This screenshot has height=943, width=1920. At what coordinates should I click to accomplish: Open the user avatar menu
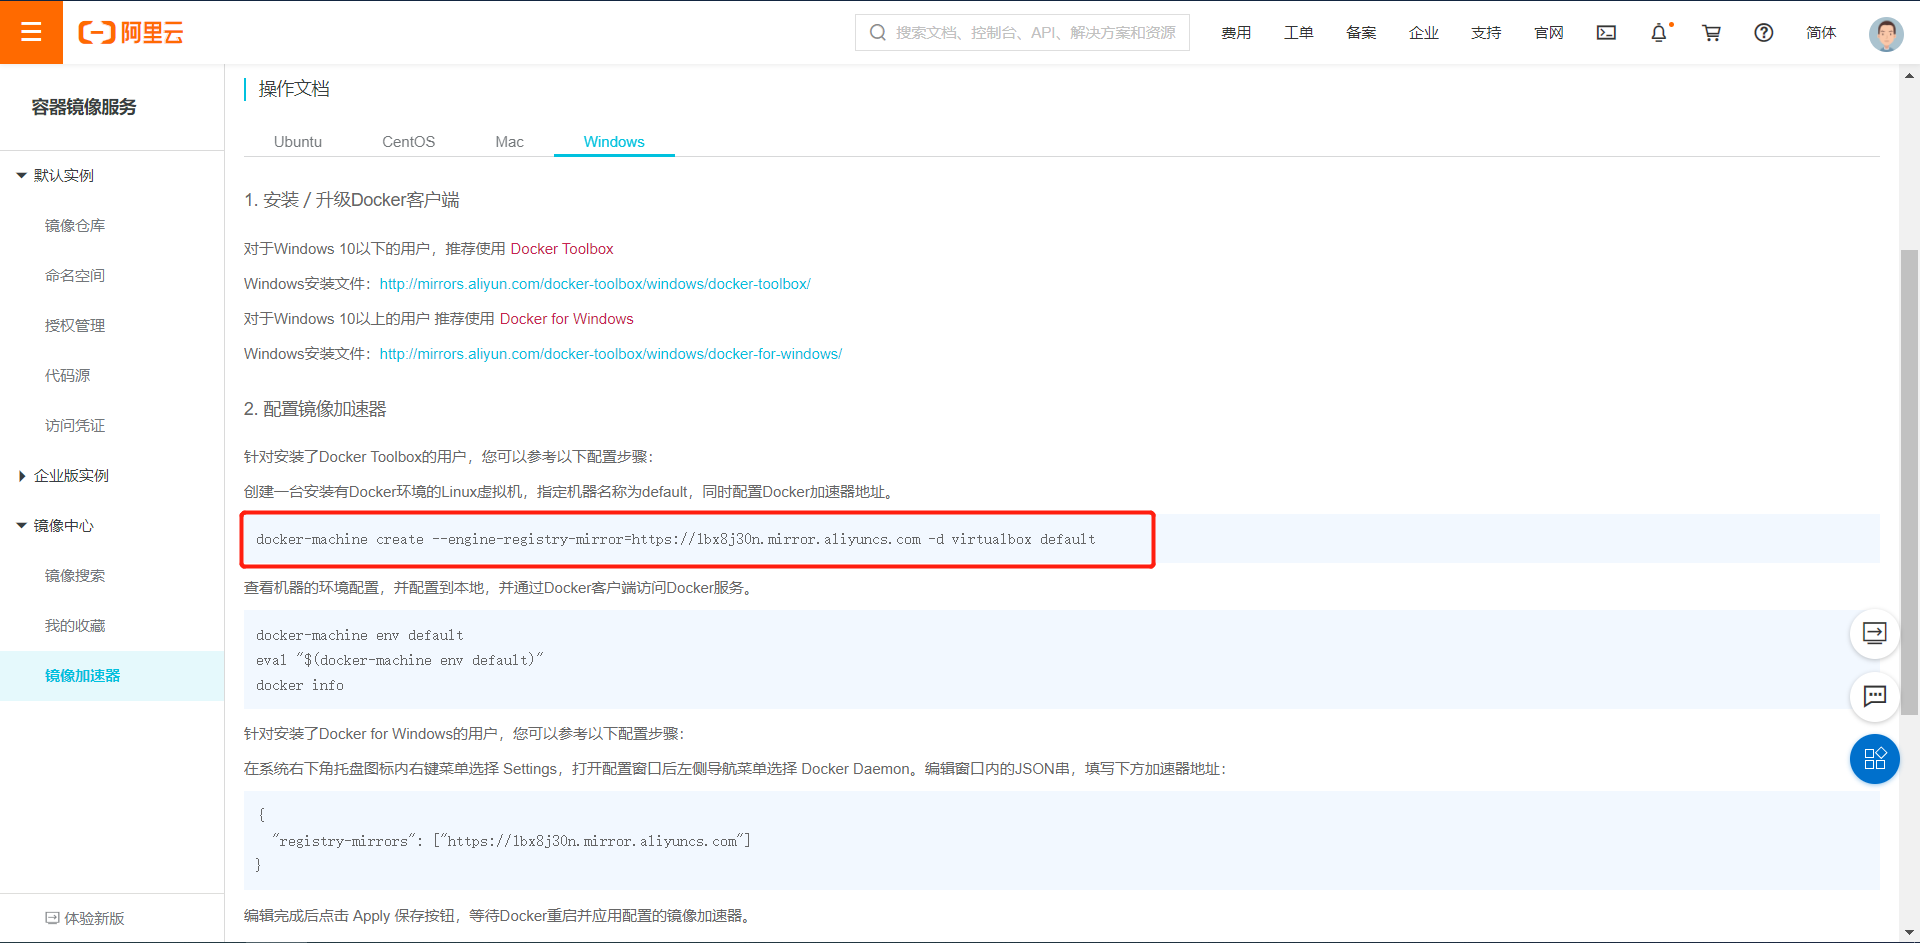tap(1886, 34)
